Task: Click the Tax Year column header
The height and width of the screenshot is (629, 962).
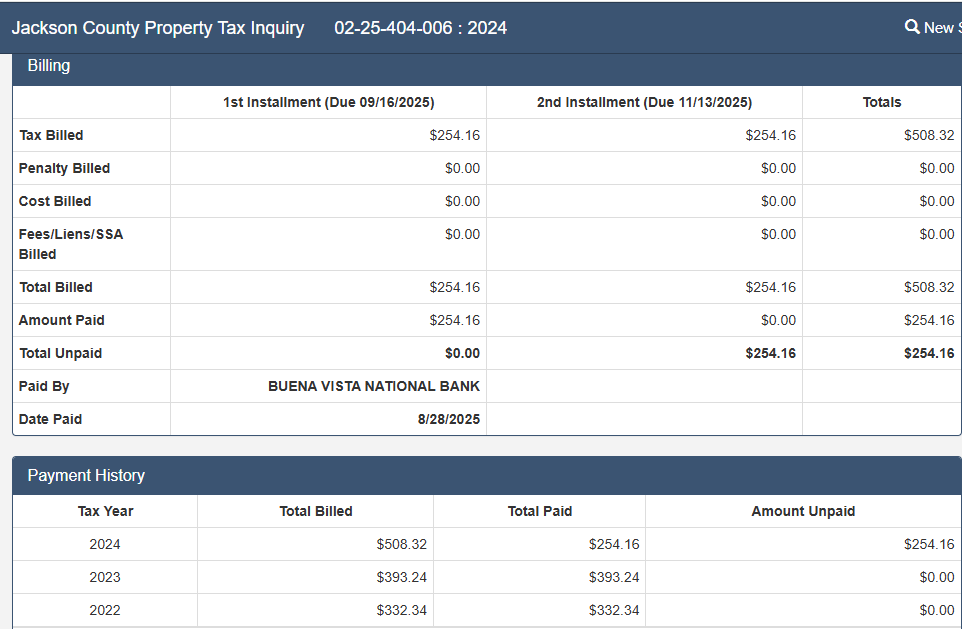Action: (x=105, y=511)
